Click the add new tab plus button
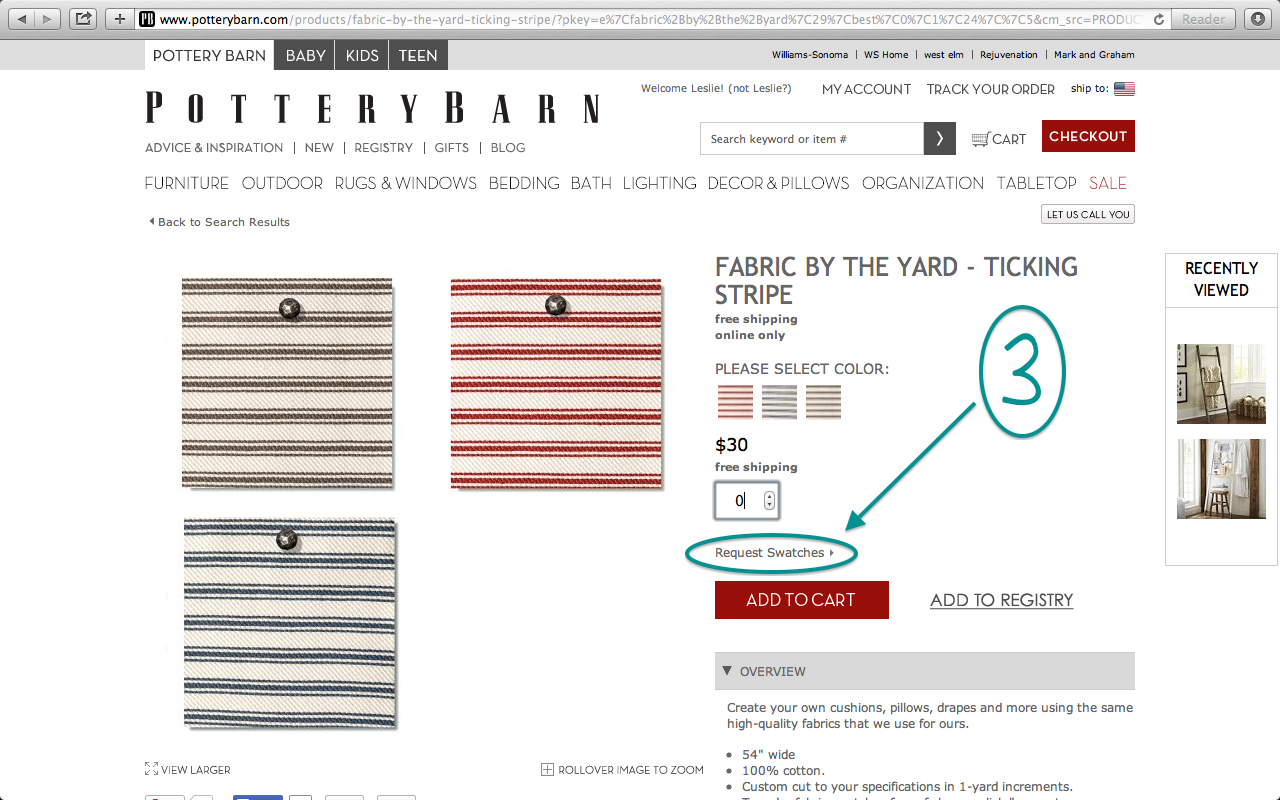The height and width of the screenshot is (800, 1280). pyautogui.click(x=119, y=18)
